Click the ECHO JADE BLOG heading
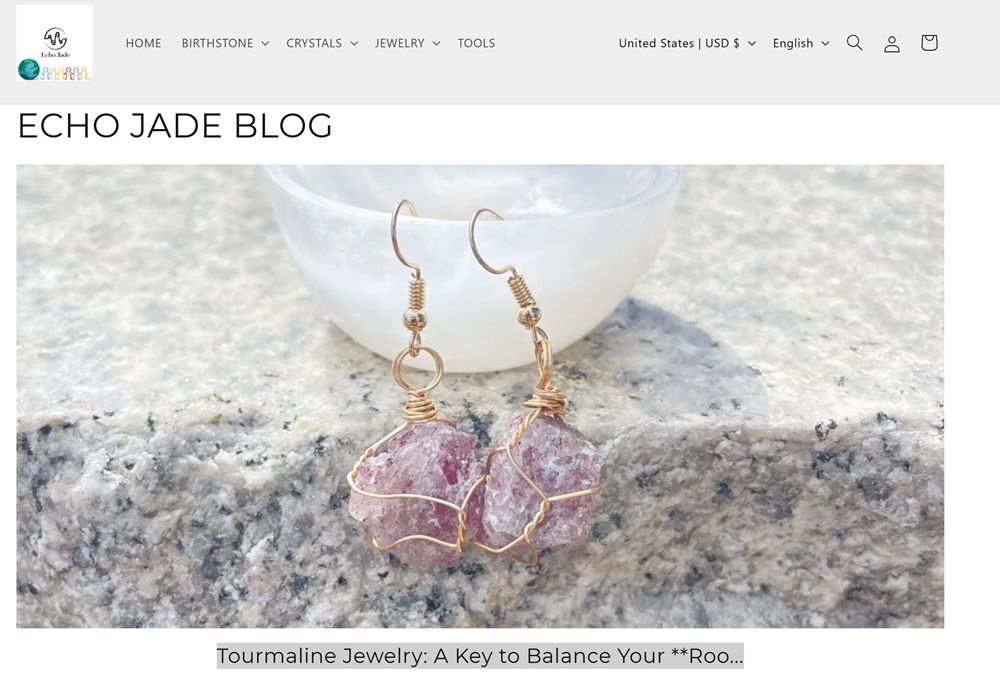Viewport: 1000px width, 676px height. click(x=175, y=125)
